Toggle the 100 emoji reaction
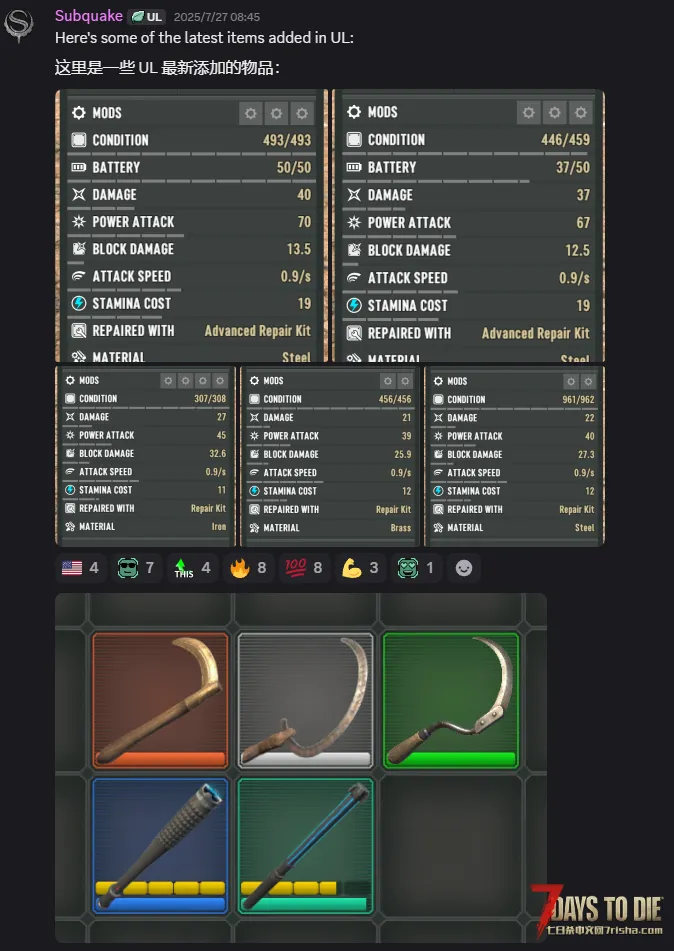The image size is (674, 951). pyautogui.click(x=305, y=568)
